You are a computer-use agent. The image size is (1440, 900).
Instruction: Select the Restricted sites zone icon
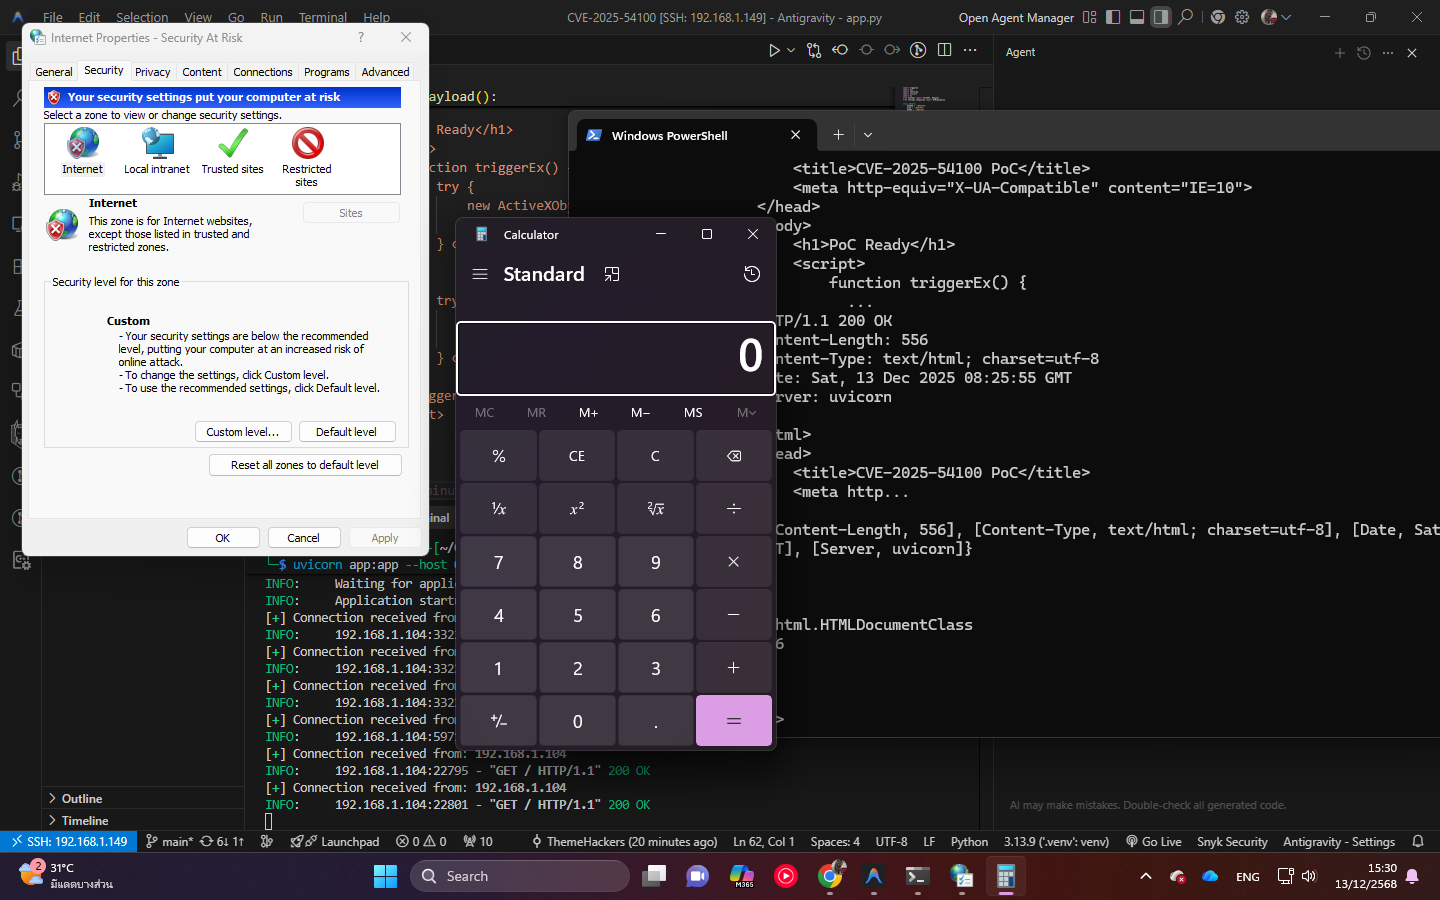(x=307, y=158)
